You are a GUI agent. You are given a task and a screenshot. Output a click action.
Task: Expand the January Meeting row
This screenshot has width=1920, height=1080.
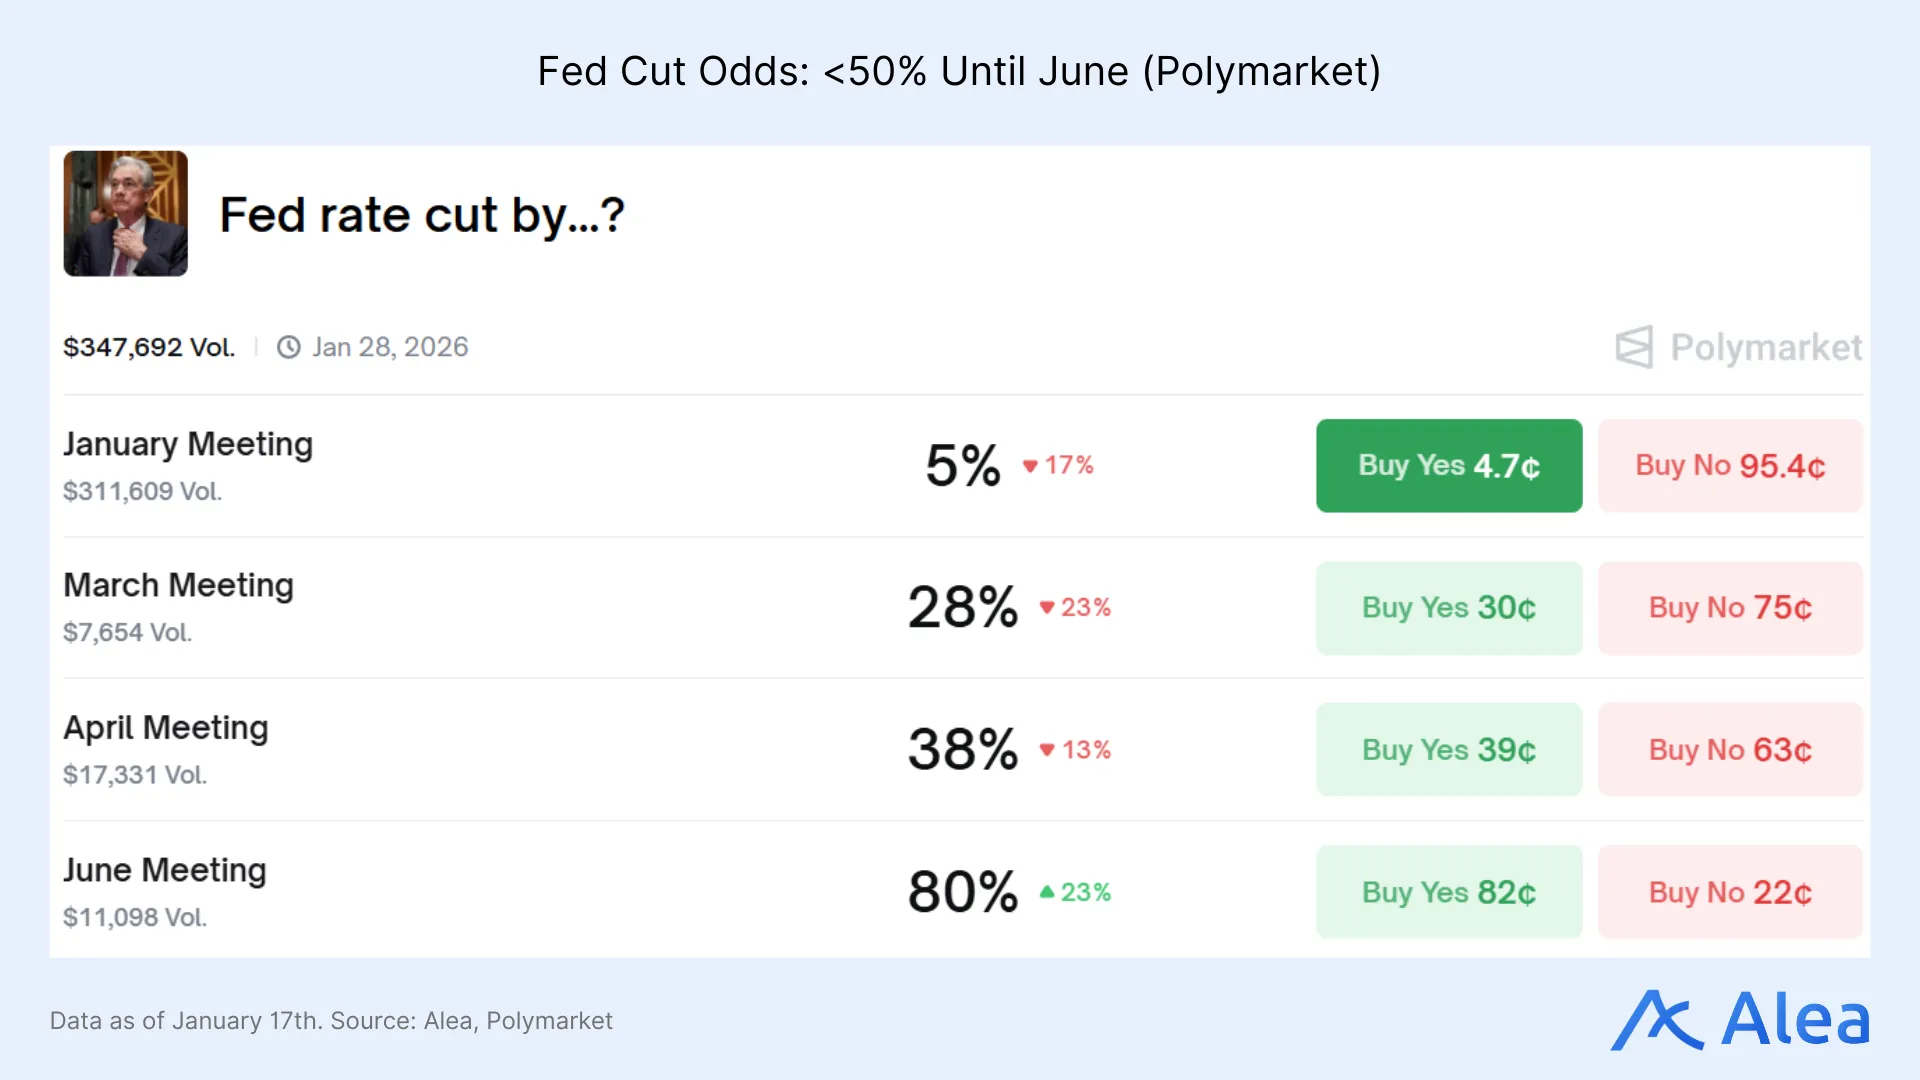(x=188, y=444)
